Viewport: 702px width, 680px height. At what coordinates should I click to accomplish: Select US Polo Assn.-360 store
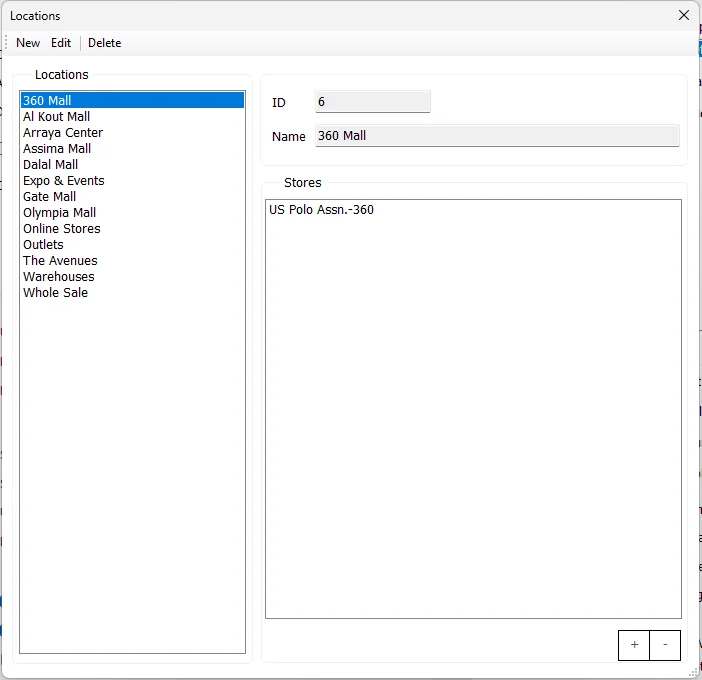473,210
